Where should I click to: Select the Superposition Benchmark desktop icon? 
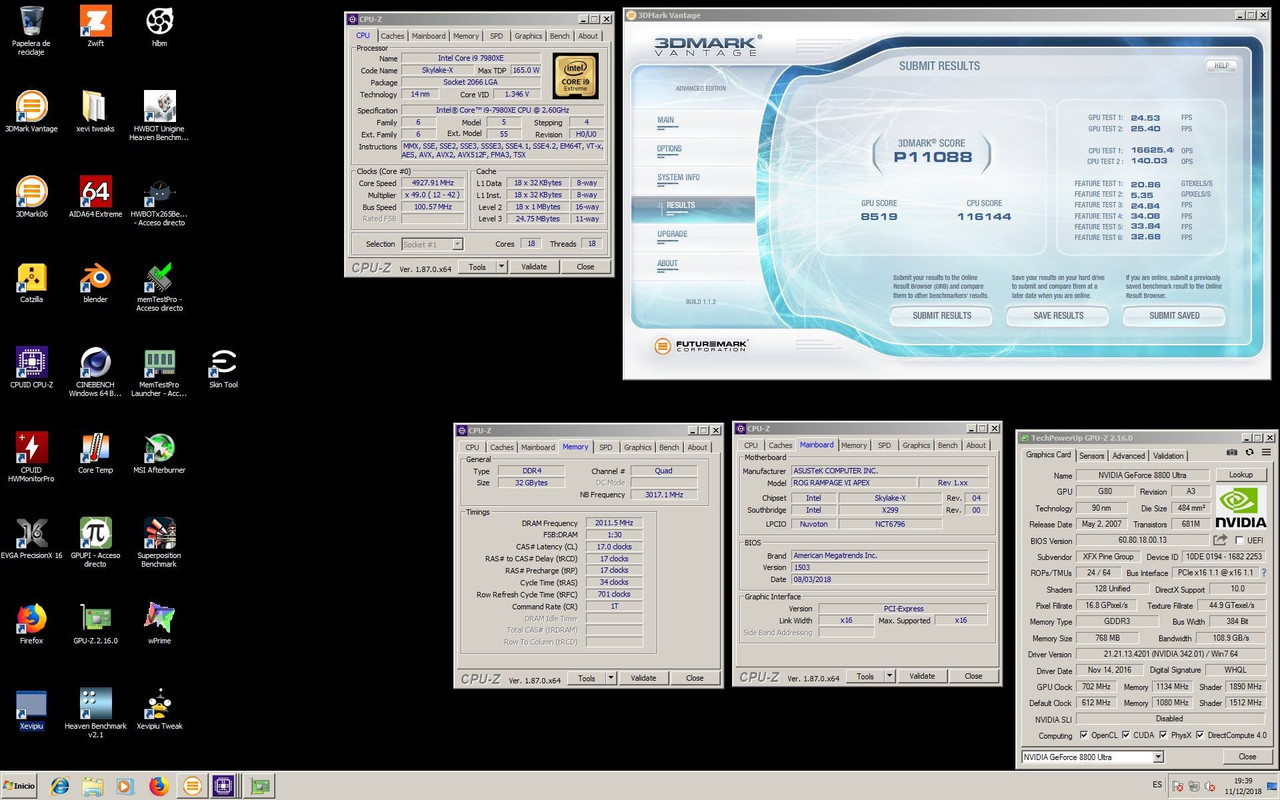159,533
